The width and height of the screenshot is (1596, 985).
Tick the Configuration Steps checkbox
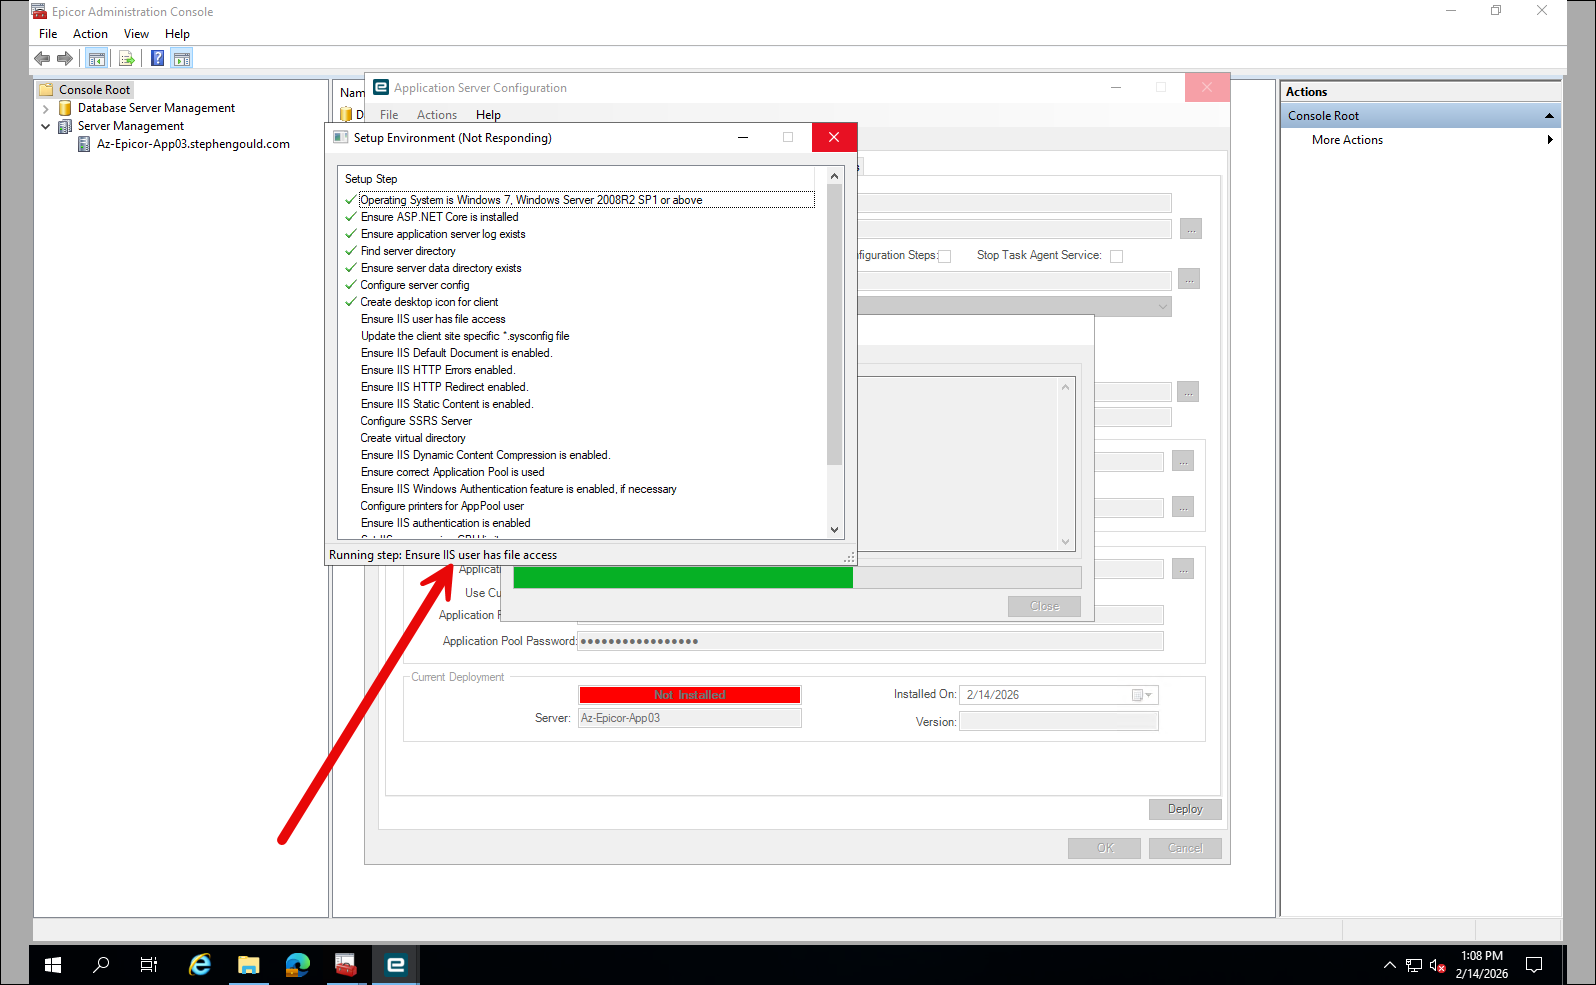(944, 256)
